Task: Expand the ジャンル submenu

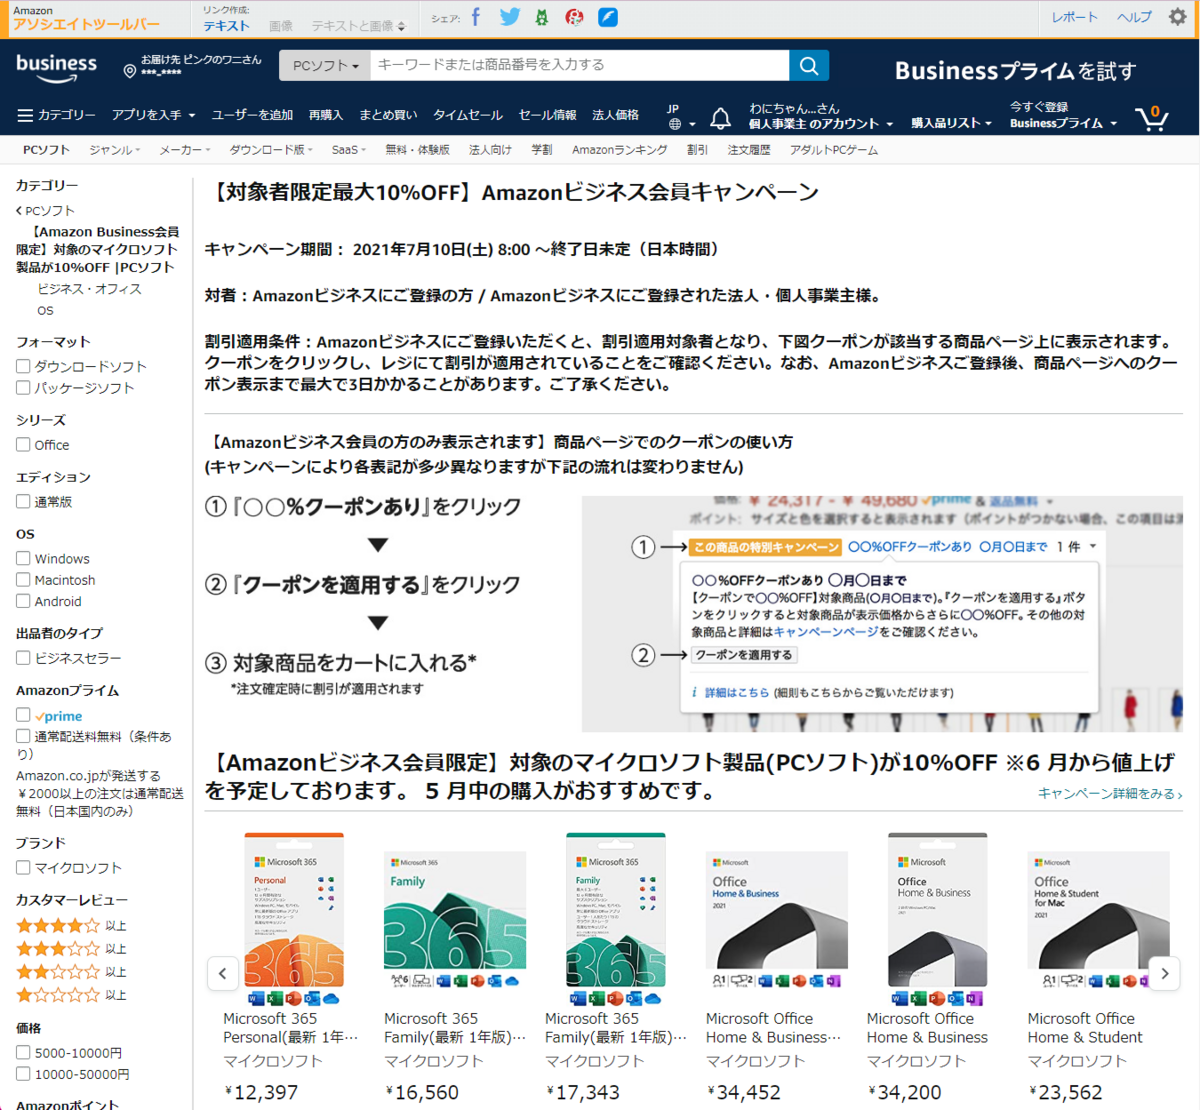Action: tap(115, 150)
